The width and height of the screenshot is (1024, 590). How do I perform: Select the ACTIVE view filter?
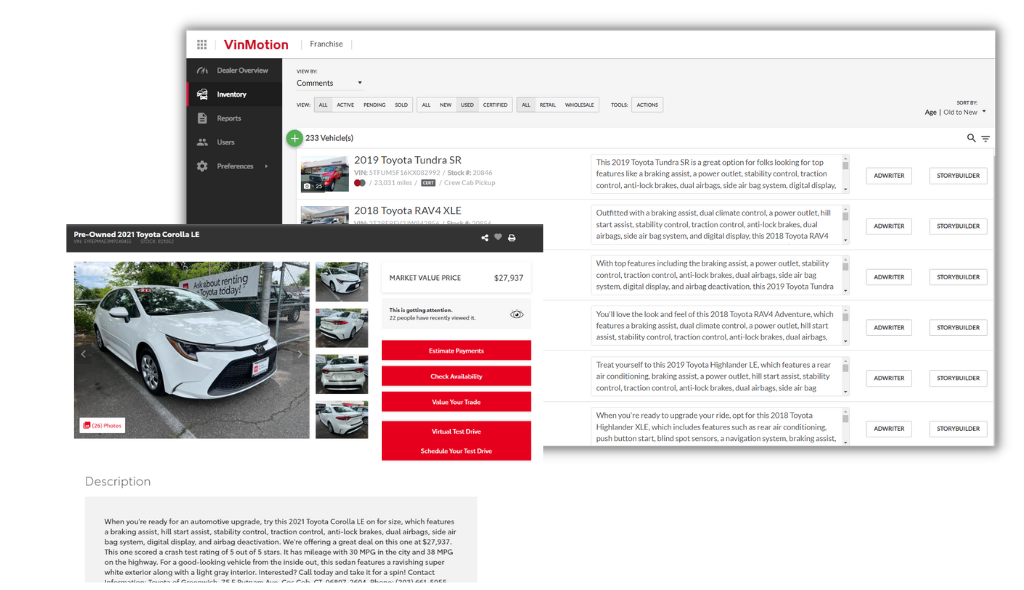point(345,105)
